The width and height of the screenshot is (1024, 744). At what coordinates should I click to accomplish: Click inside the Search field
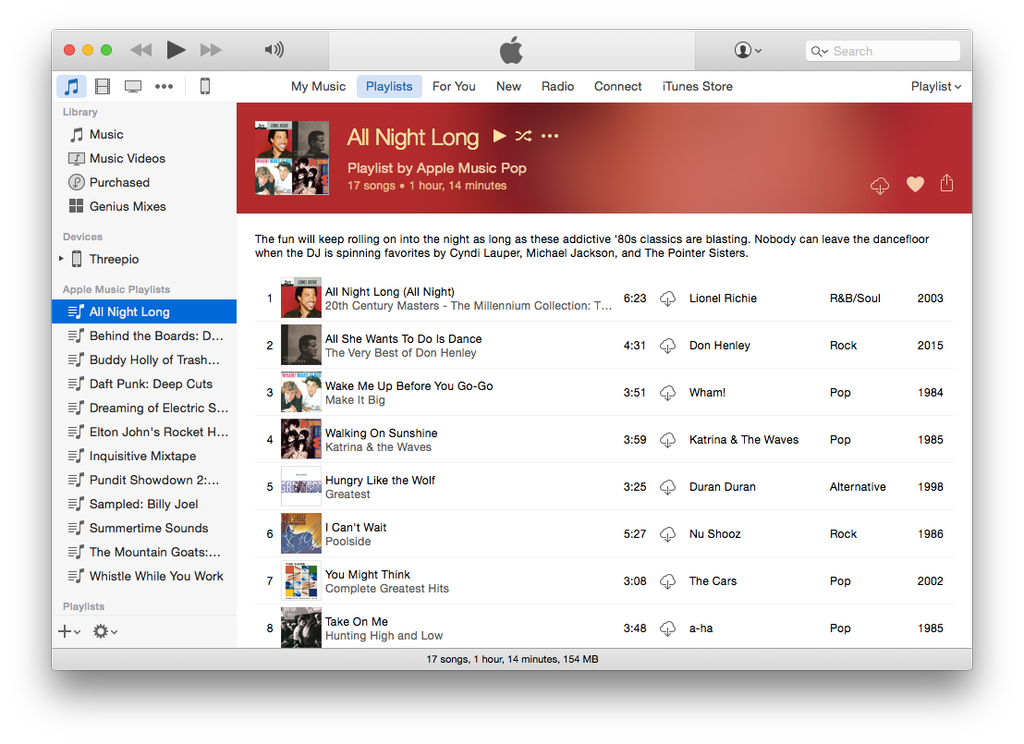tap(885, 50)
